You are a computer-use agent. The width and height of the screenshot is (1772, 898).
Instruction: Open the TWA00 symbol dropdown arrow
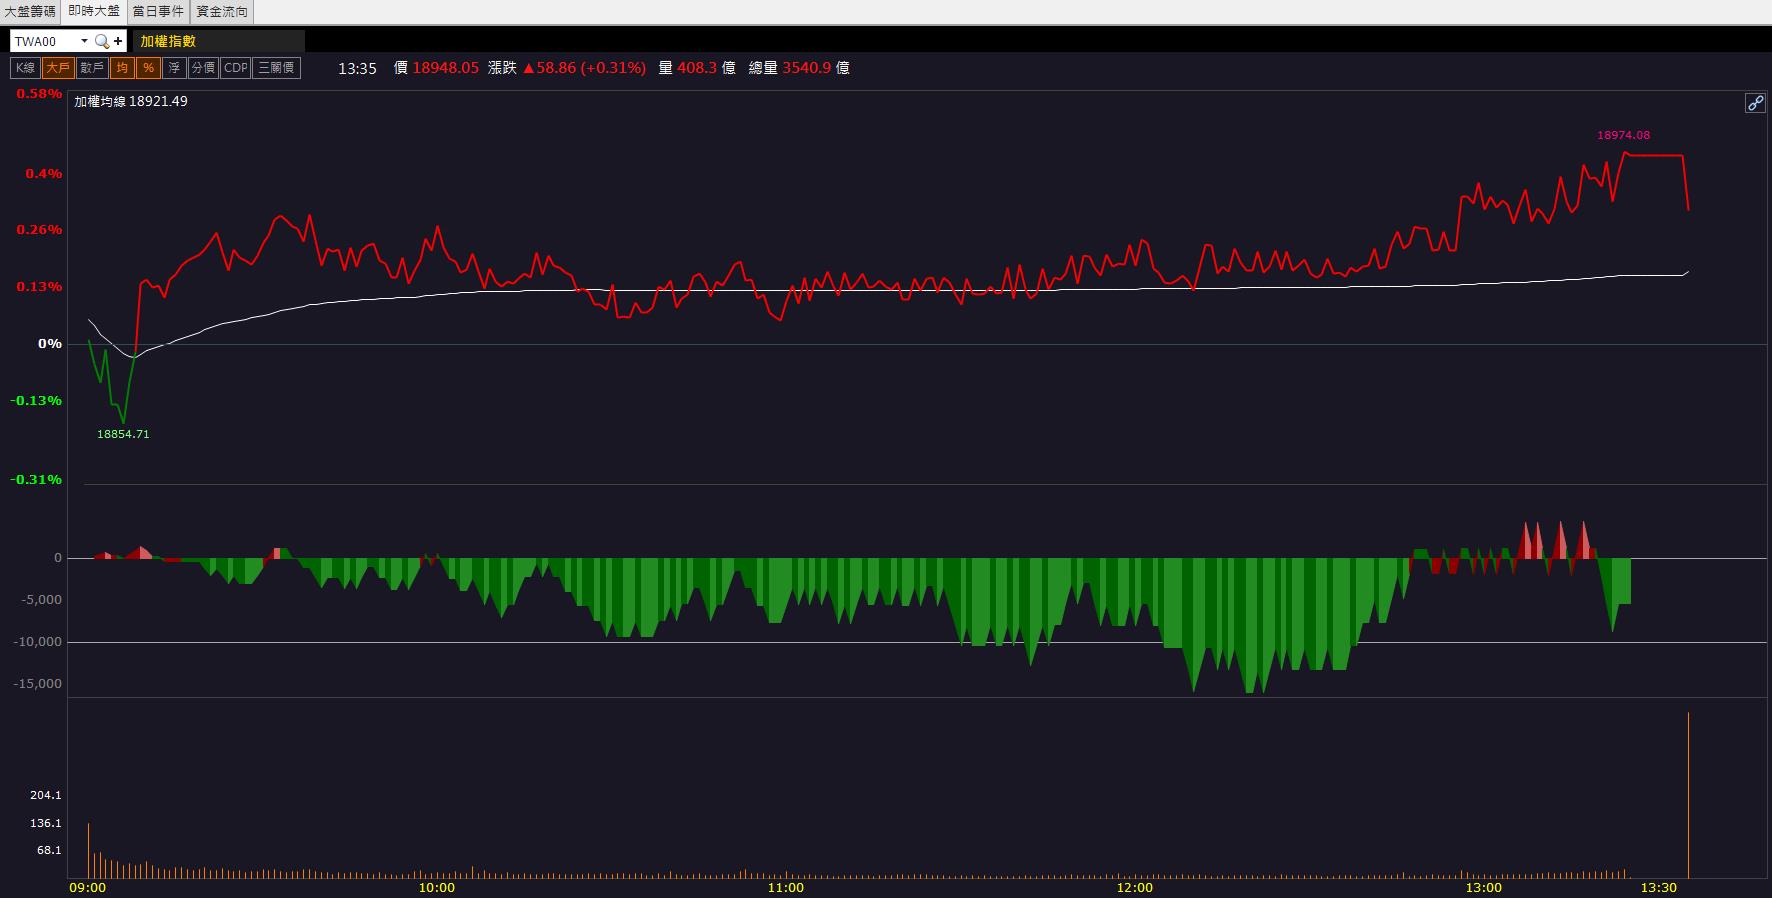coord(84,42)
